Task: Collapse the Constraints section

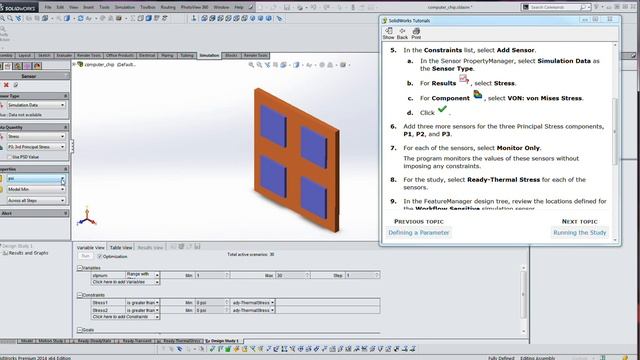Action: coord(80,295)
